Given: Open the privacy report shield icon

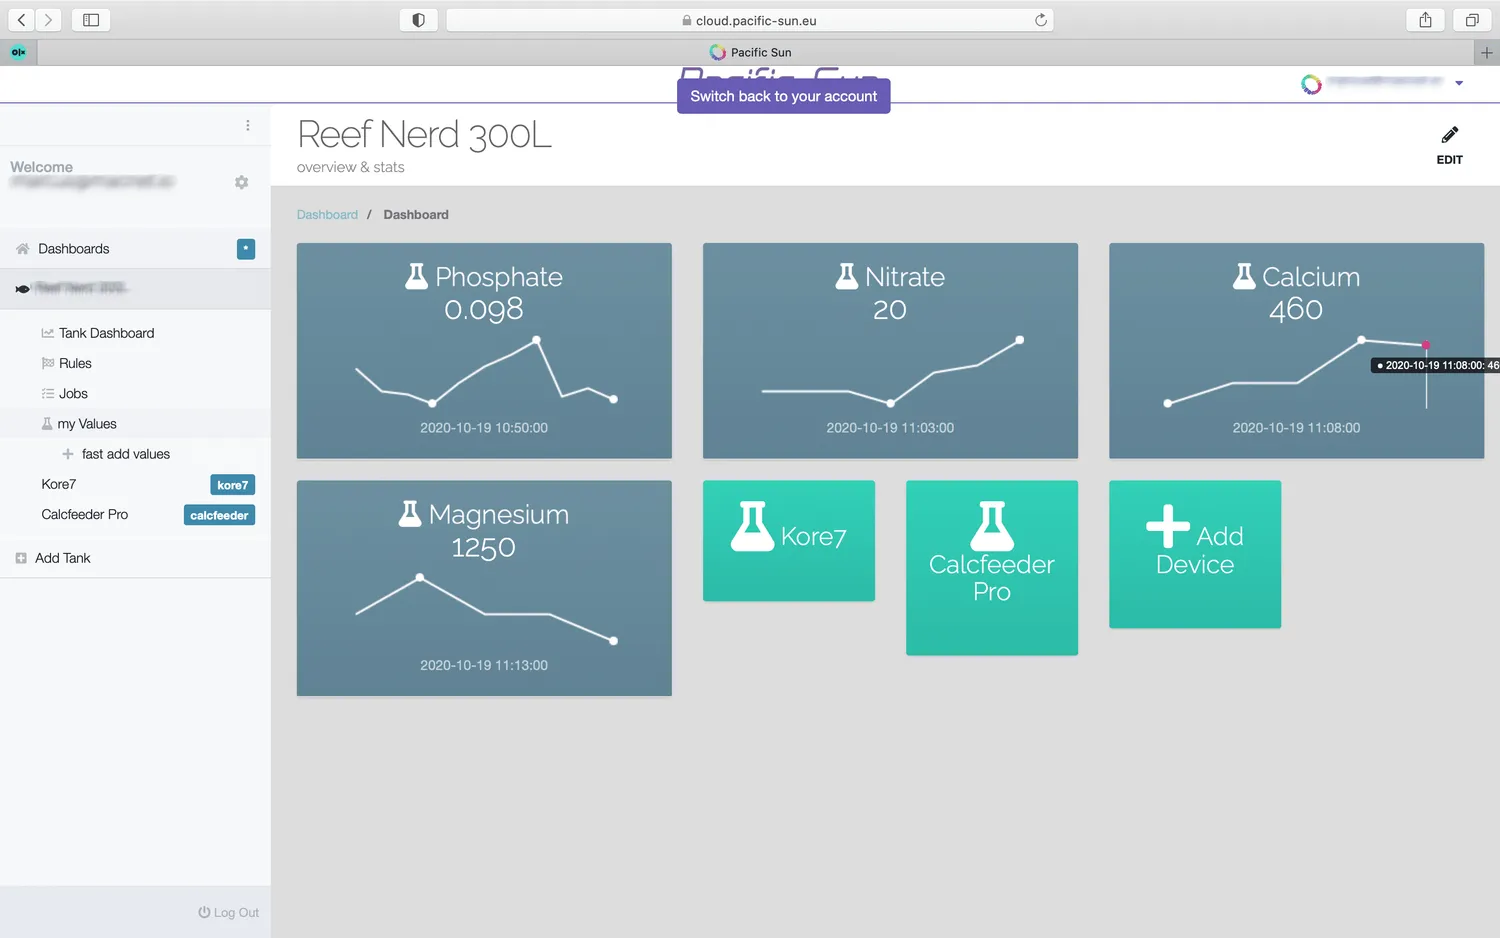Looking at the screenshot, I should tap(418, 20).
